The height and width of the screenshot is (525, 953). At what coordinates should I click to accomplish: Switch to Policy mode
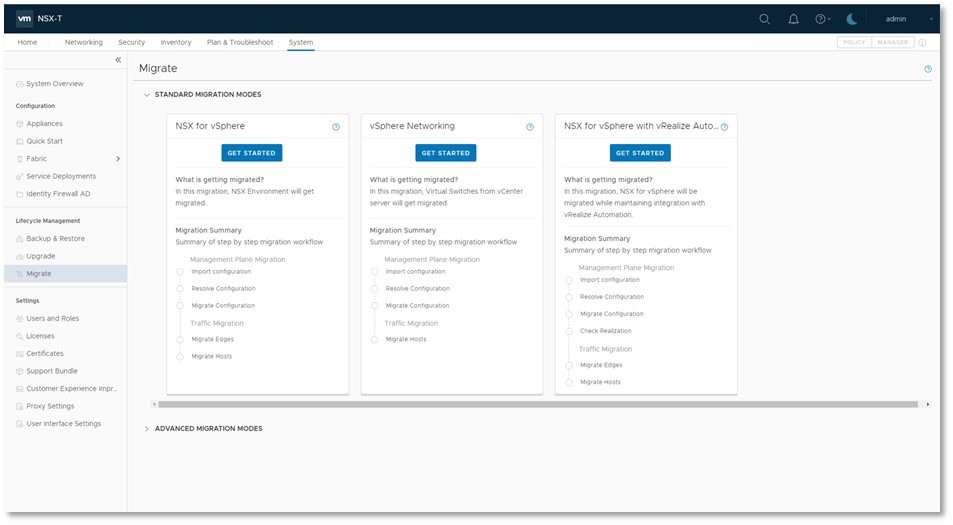tap(854, 43)
